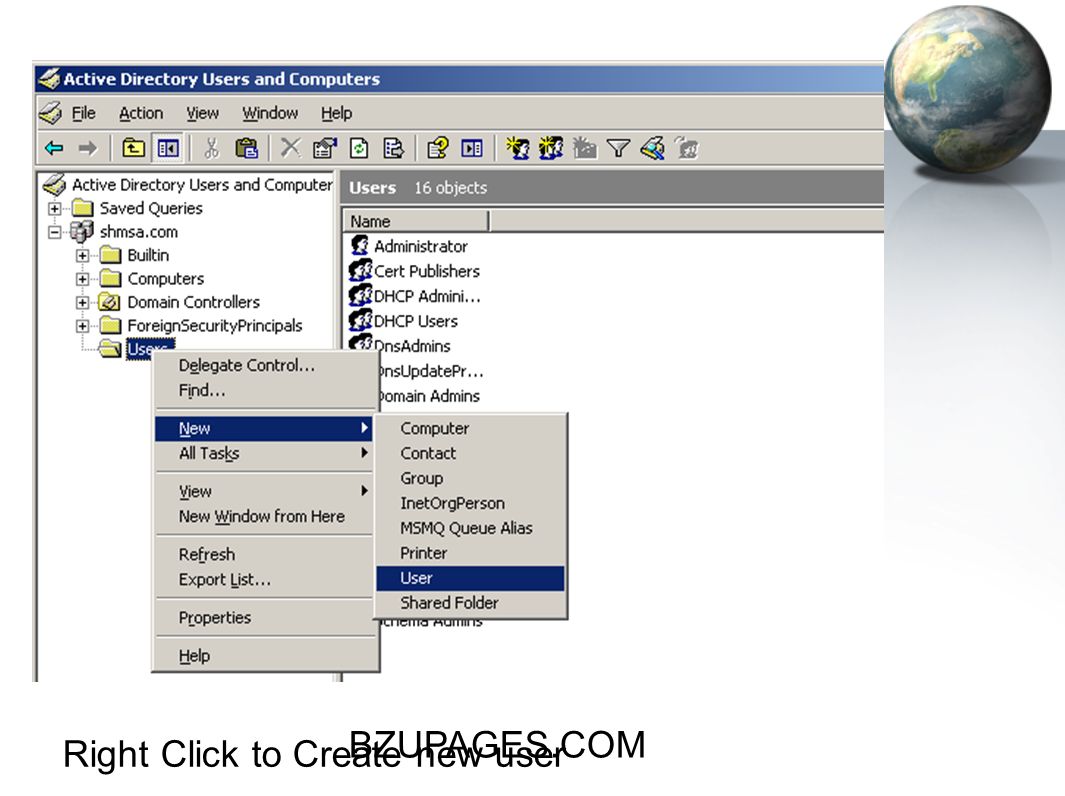Click the DHCP Users group icon
This screenshot has width=1065, height=796.
tap(360, 320)
